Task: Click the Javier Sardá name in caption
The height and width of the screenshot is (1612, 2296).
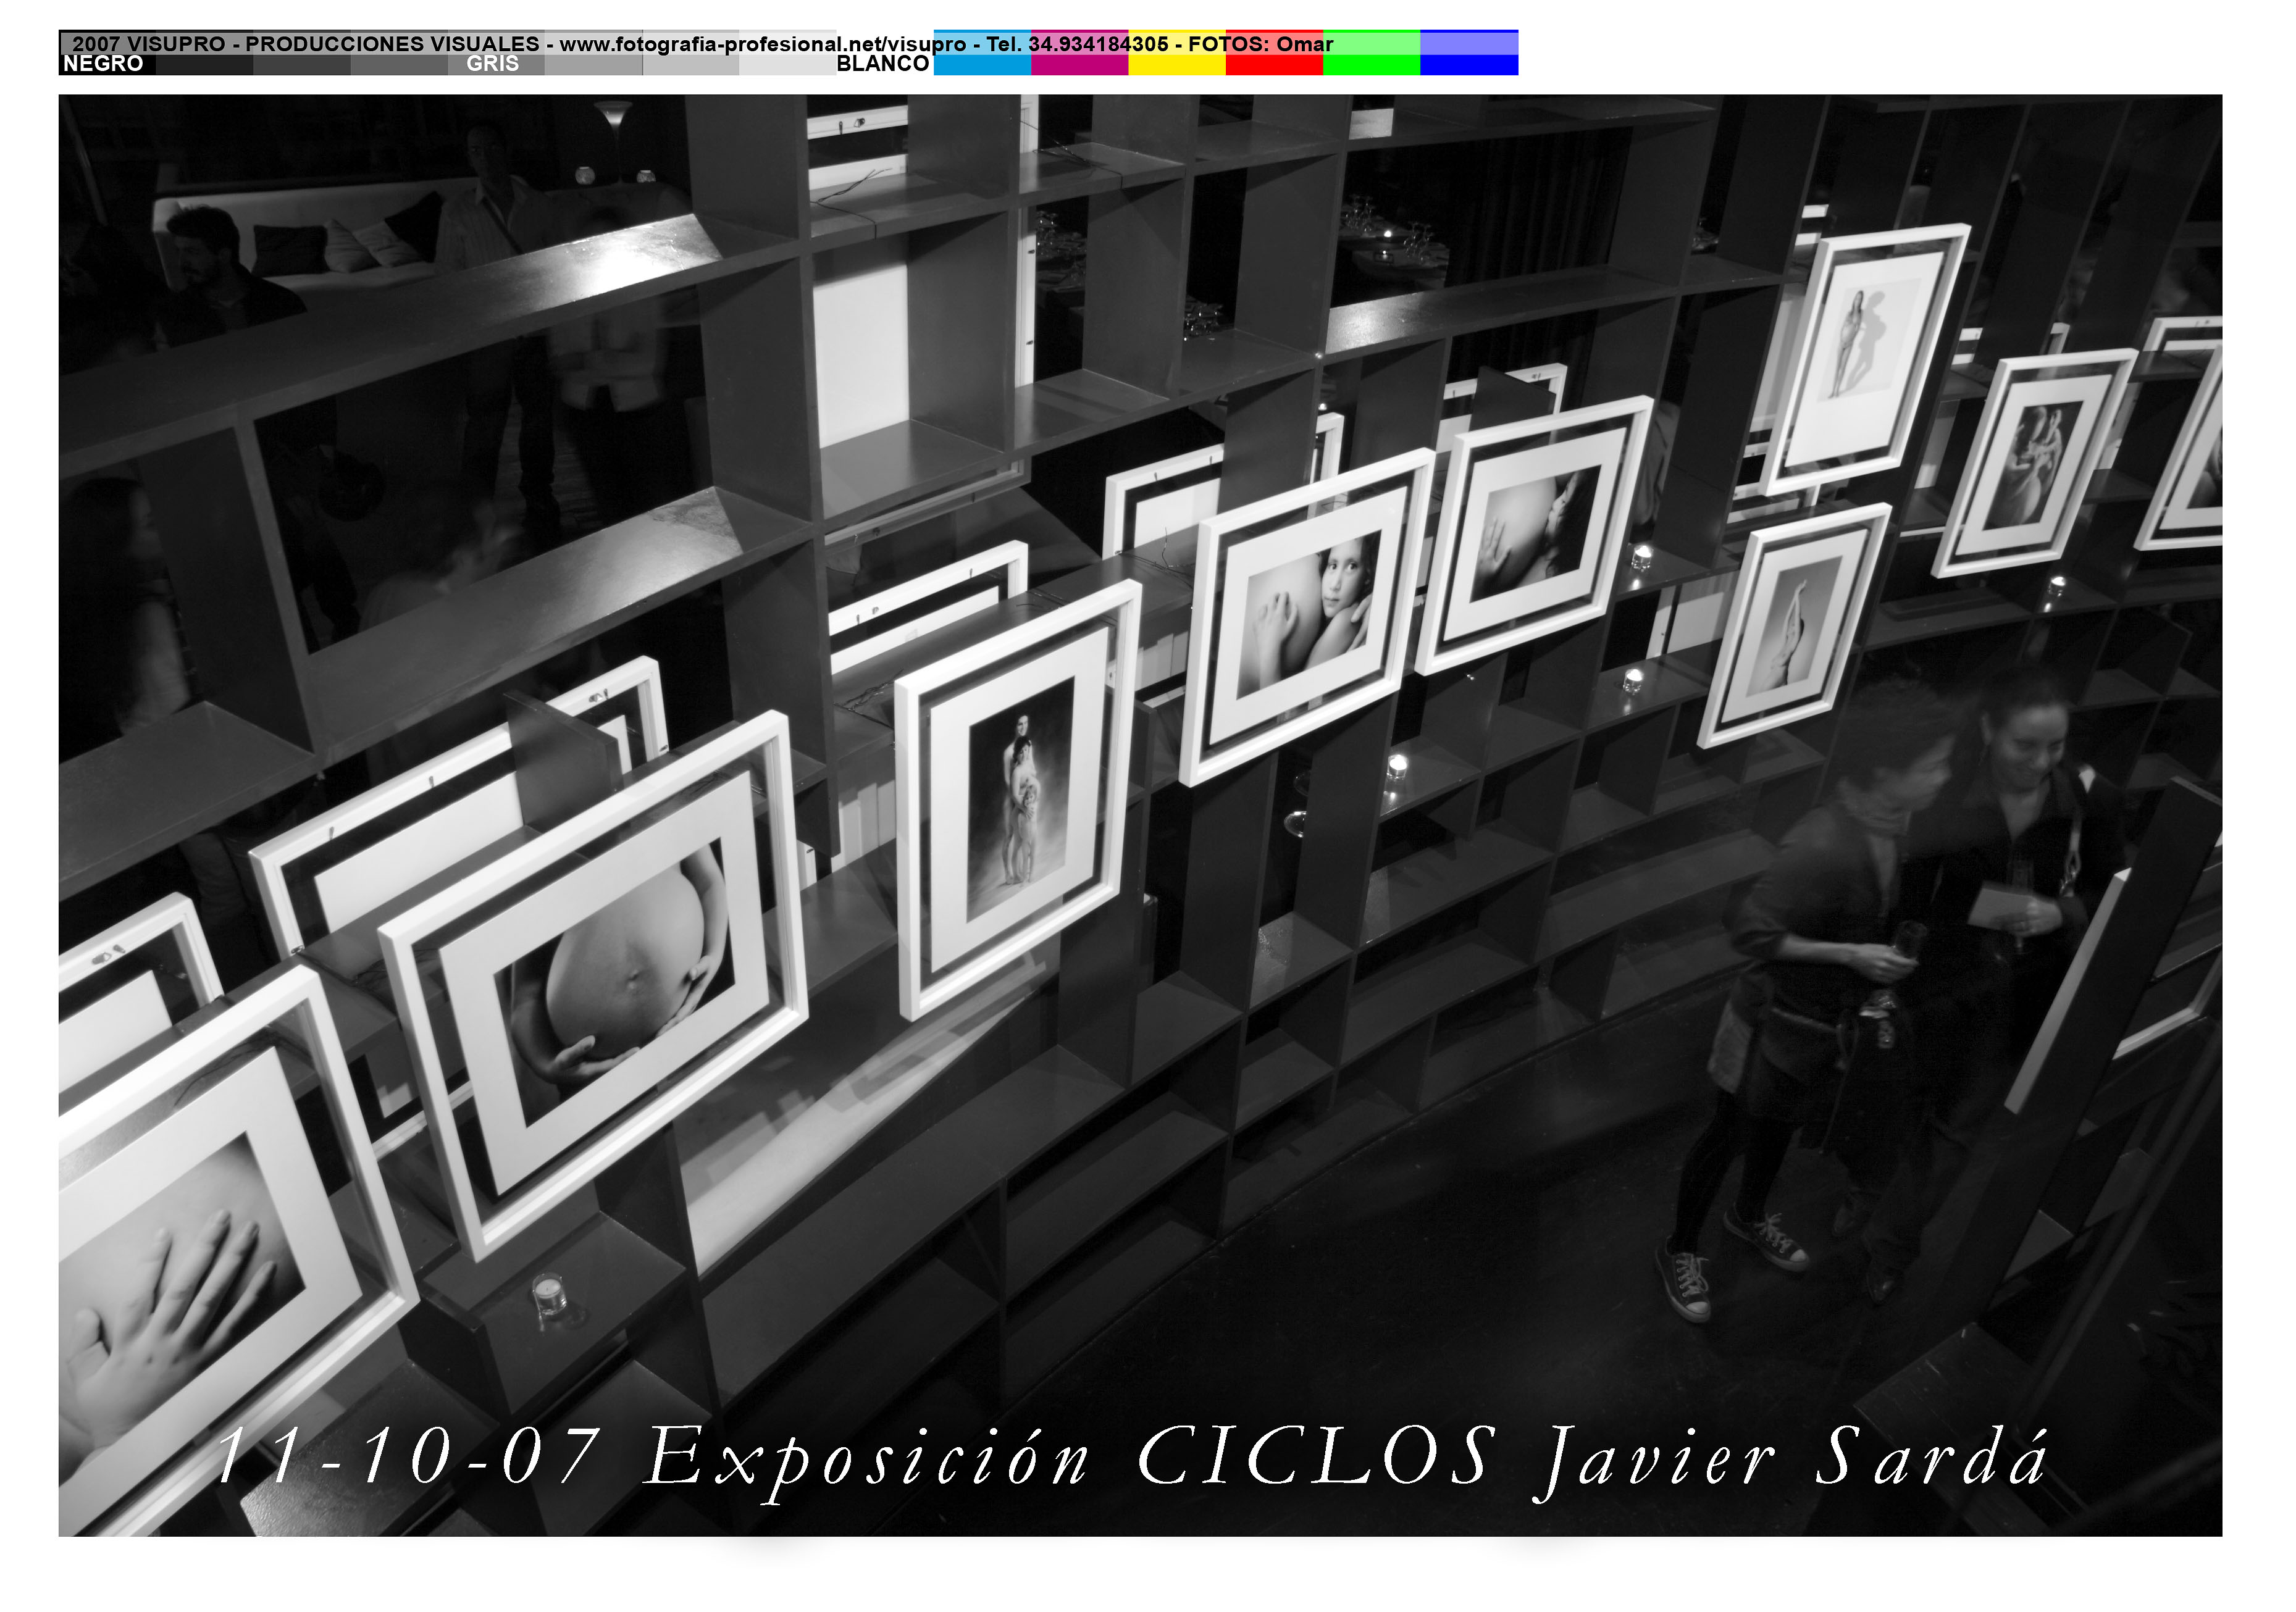Action: [x=1790, y=1458]
